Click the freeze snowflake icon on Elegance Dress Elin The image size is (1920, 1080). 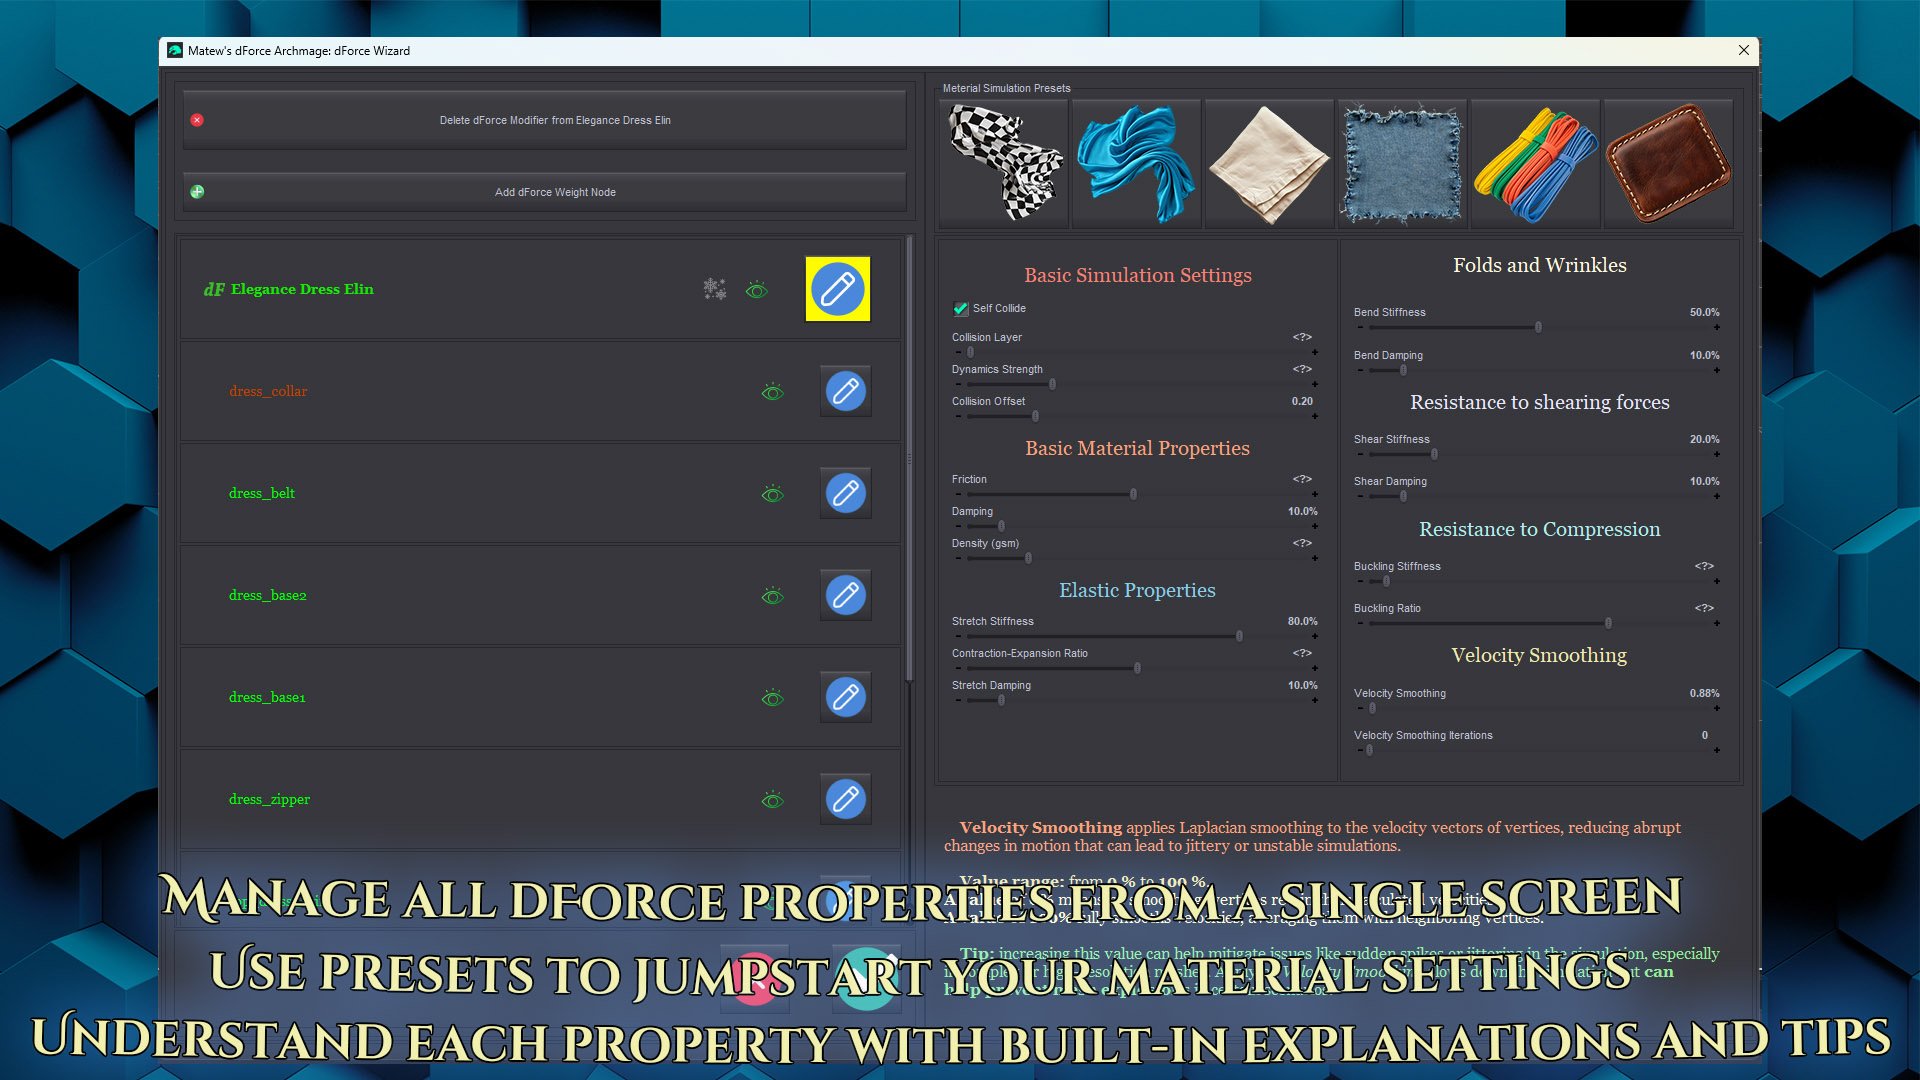pyautogui.click(x=714, y=289)
